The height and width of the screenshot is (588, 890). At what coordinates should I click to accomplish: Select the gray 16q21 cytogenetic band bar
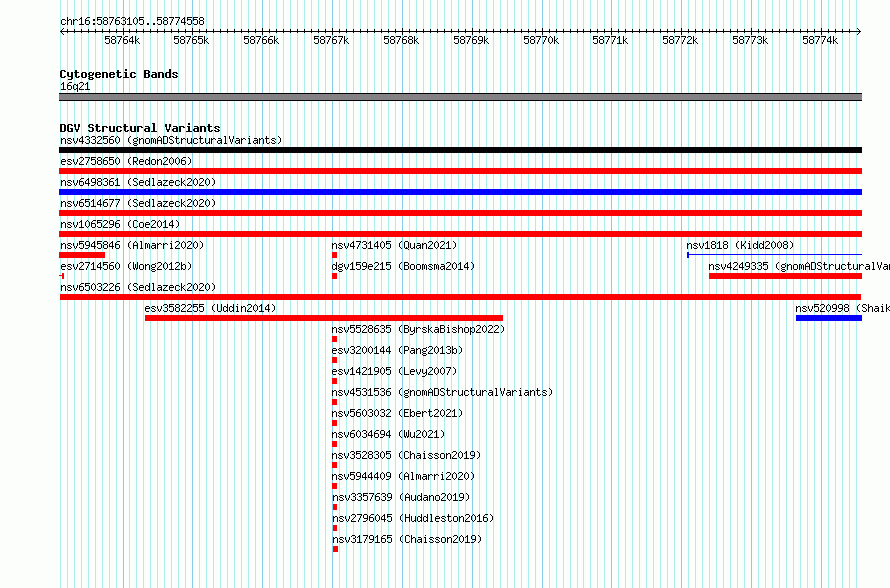460,97
